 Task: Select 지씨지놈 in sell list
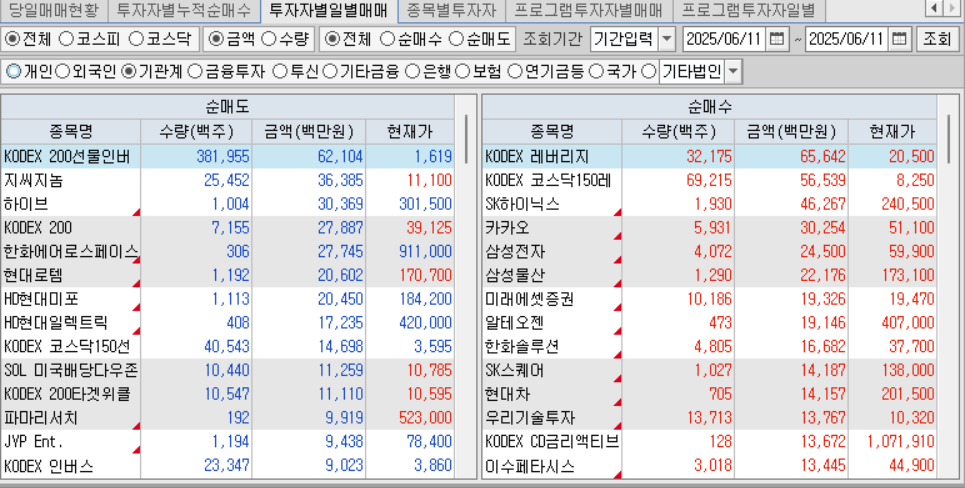pyautogui.click(x=228, y=180)
